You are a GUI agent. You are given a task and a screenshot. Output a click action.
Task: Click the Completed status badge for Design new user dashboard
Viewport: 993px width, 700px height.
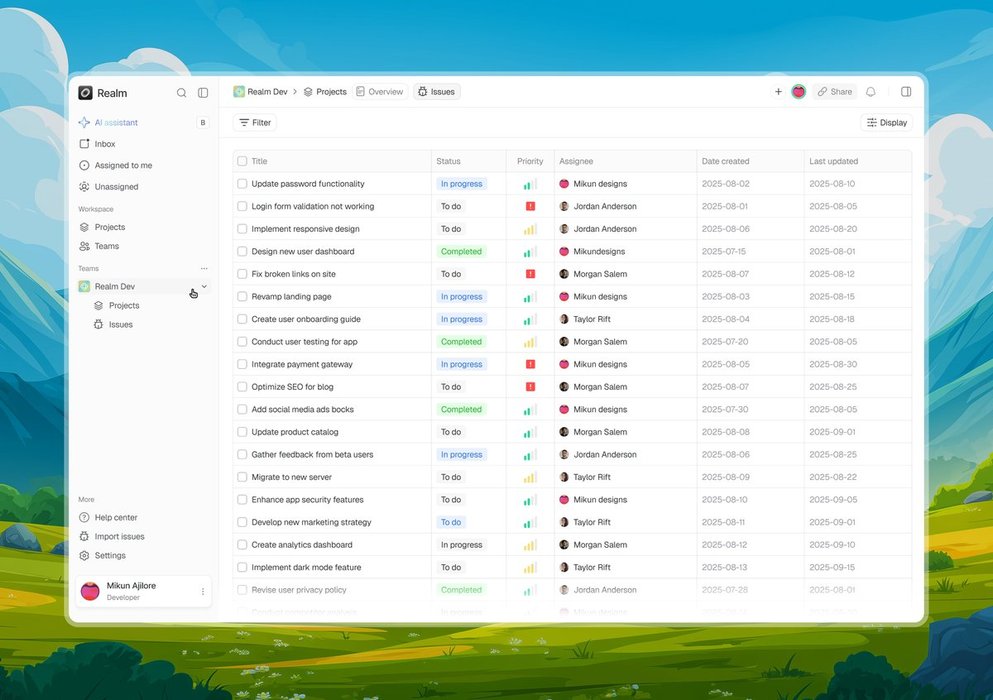[x=461, y=252]
